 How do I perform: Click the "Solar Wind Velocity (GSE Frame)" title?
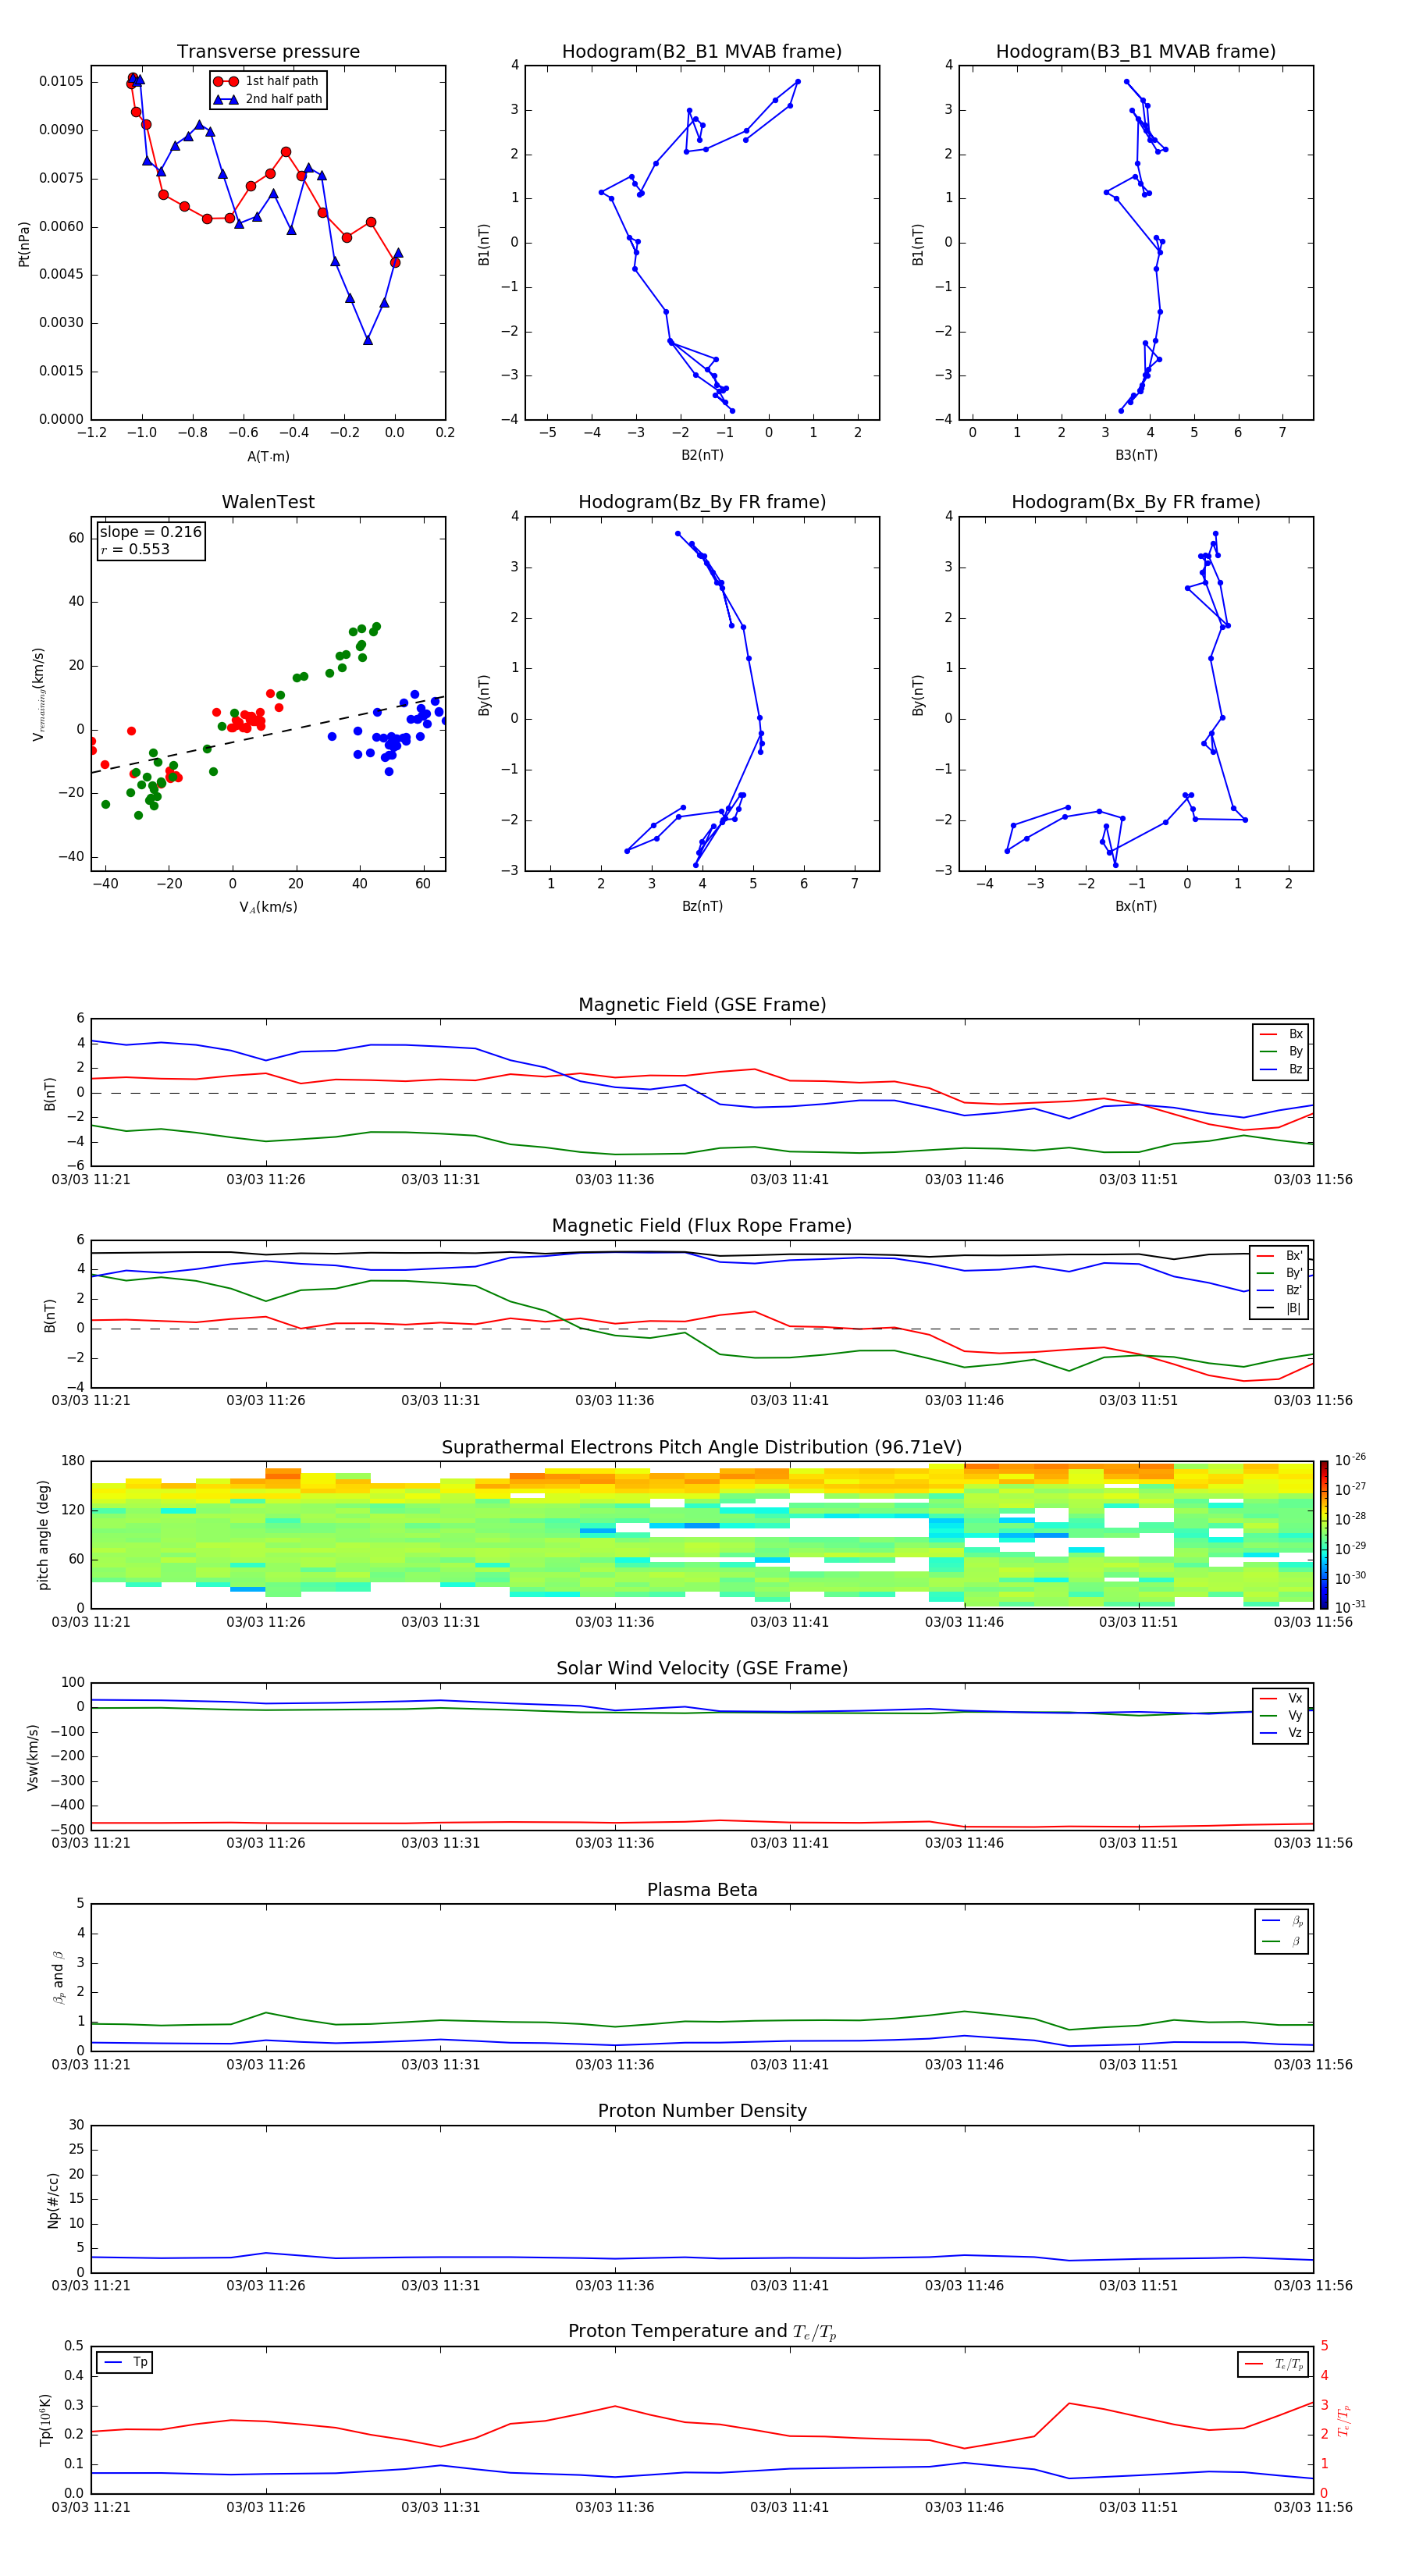click(702, 1668)
